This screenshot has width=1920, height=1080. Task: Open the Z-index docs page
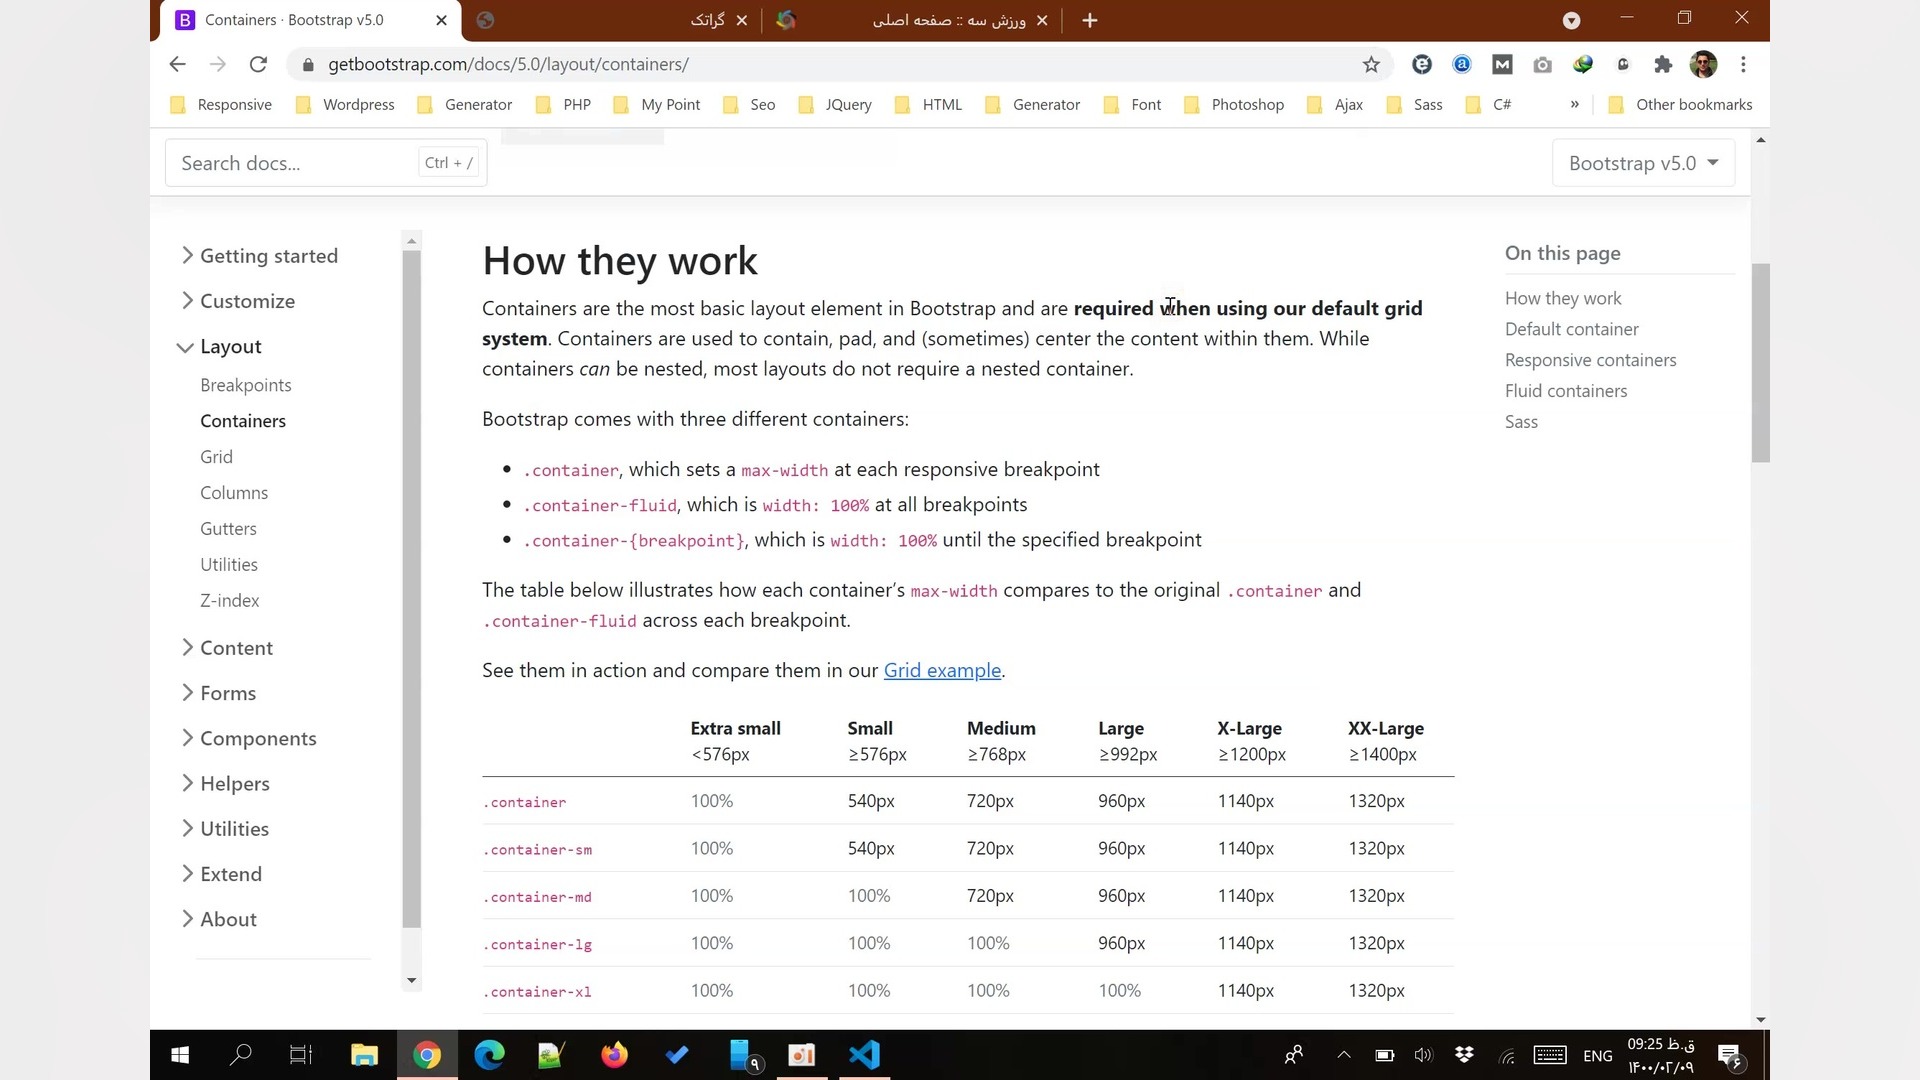click(230, 601)
